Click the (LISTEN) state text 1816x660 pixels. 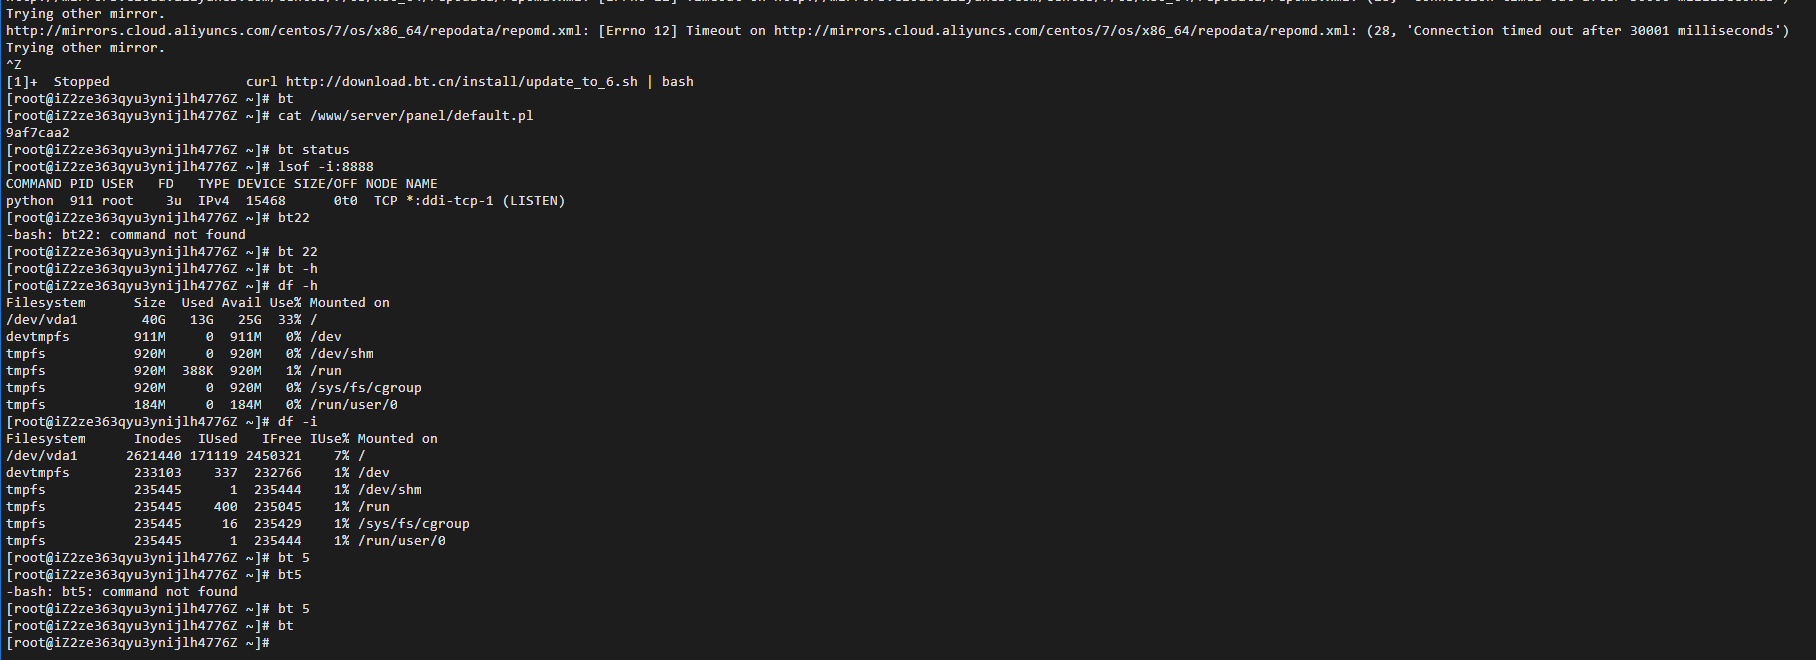534,201
